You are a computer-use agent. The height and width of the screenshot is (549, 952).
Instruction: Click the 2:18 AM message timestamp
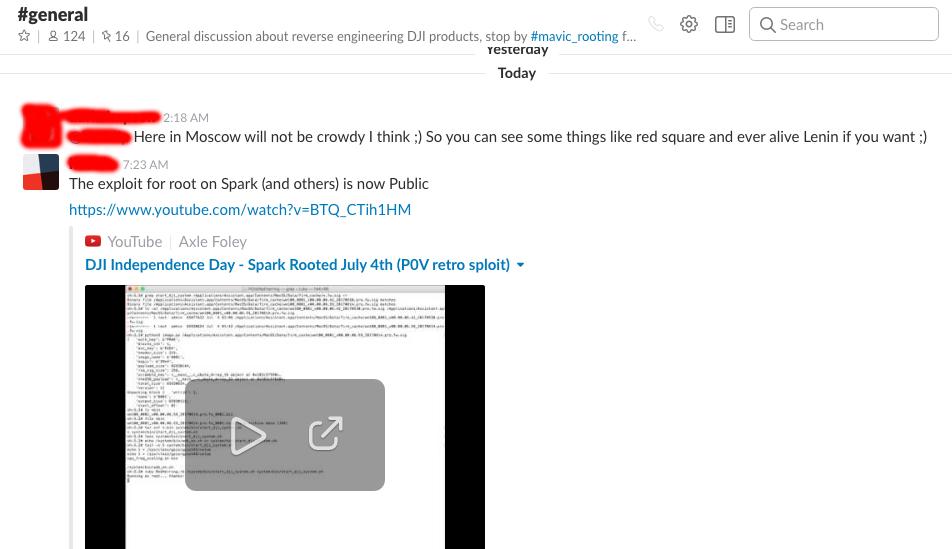pos(186,118)
